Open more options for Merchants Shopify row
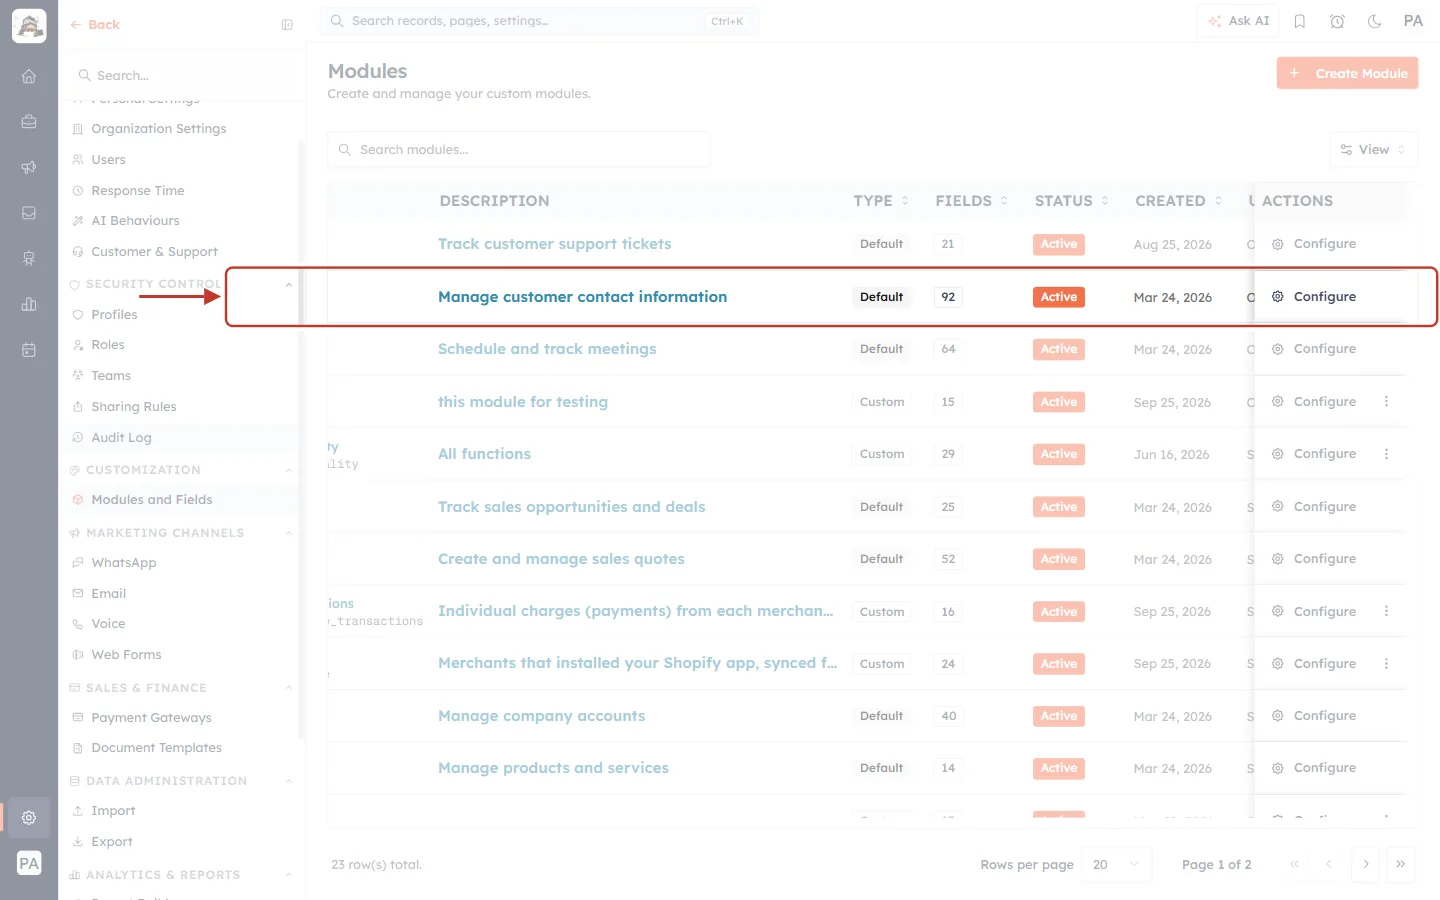 (1386, 664)
